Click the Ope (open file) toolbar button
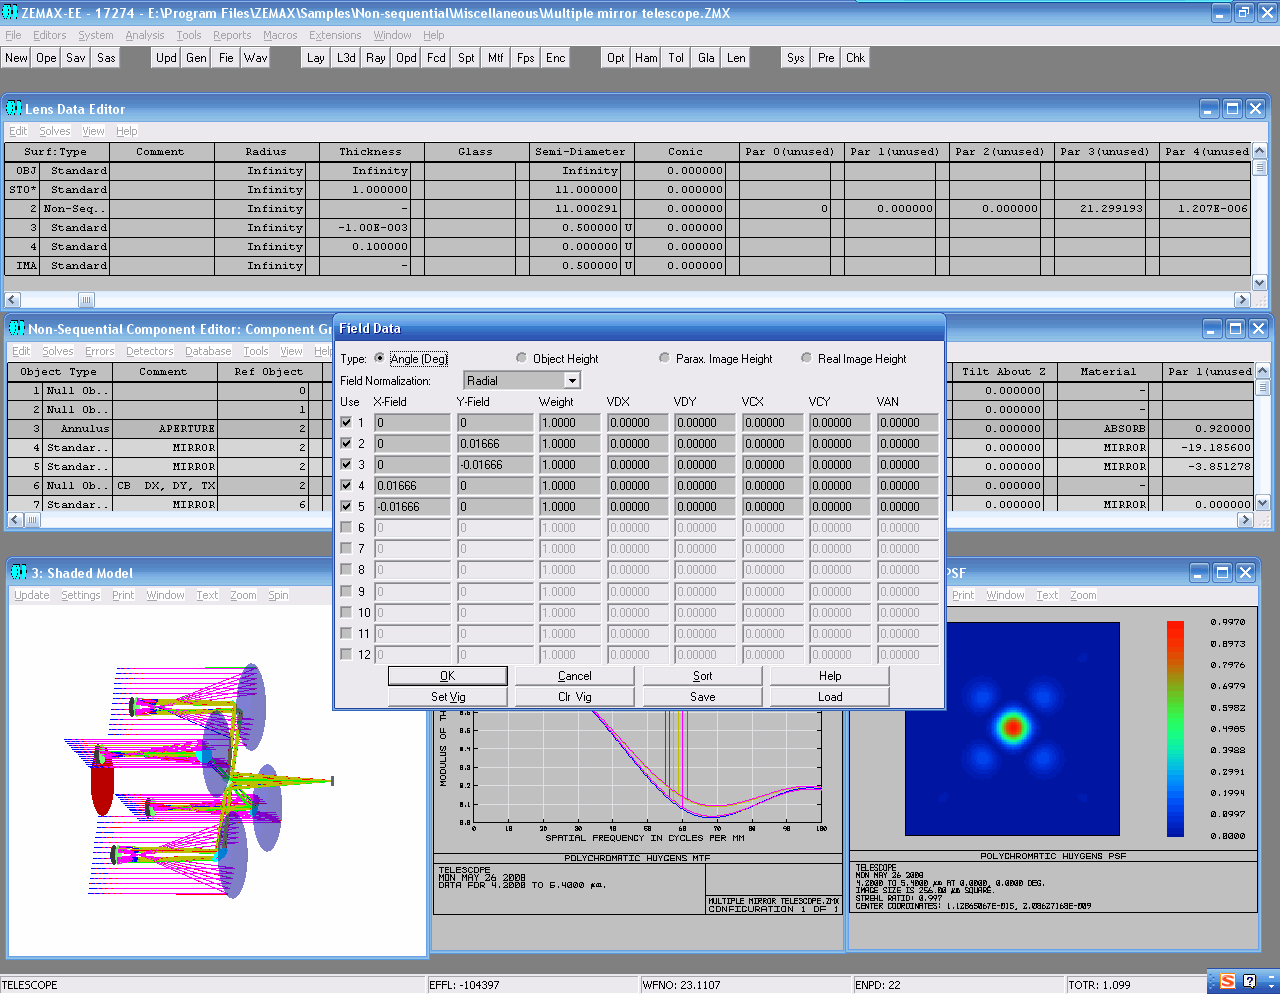 47,58
